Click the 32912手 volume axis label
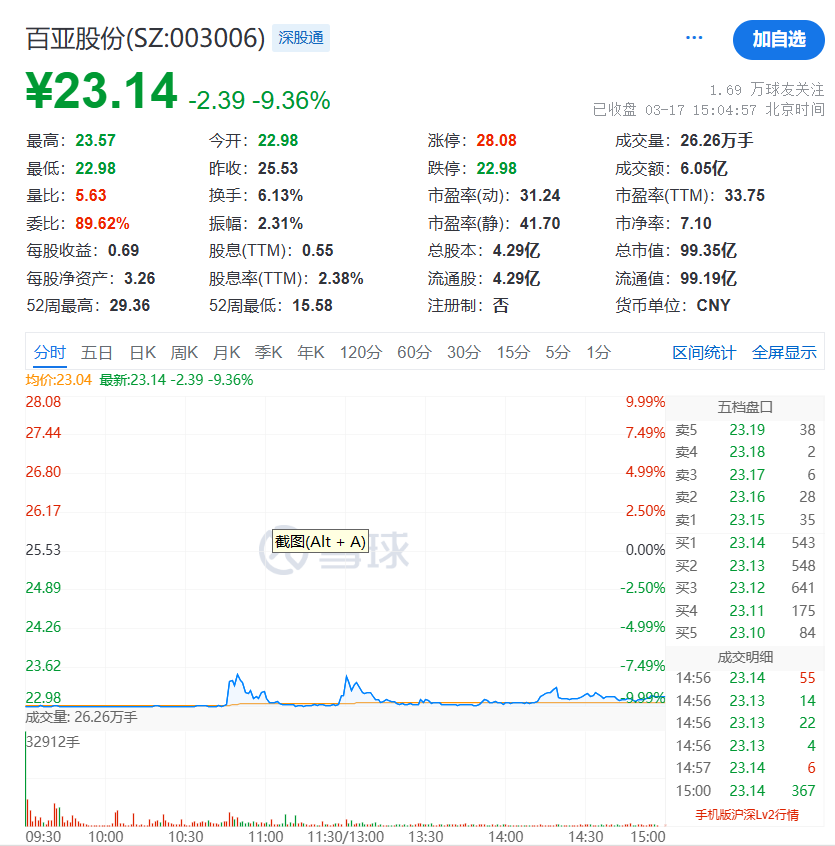This screenshot has width=835, height=846. [x=53, y=742]
